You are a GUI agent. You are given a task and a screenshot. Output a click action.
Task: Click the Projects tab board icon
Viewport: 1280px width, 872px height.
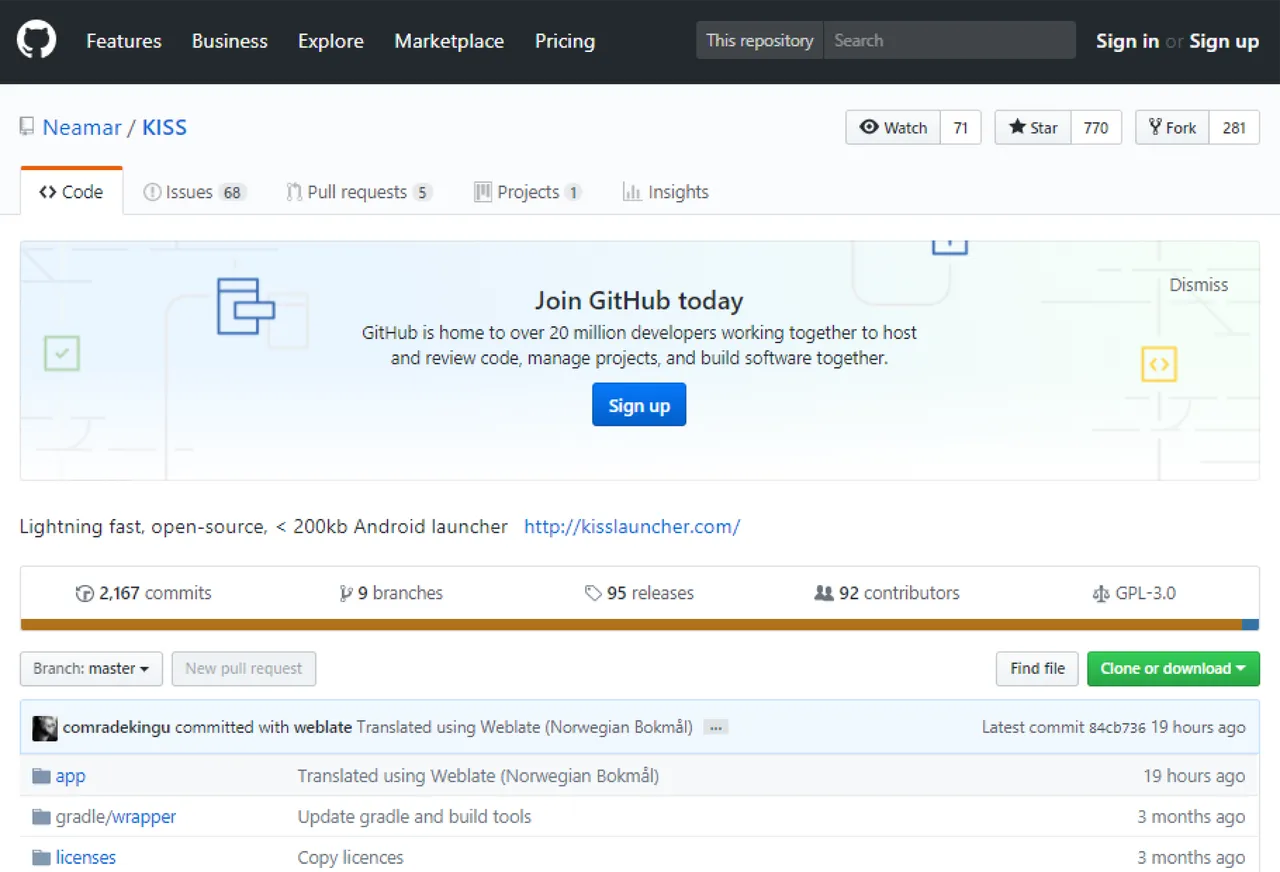tap(483, 192)
